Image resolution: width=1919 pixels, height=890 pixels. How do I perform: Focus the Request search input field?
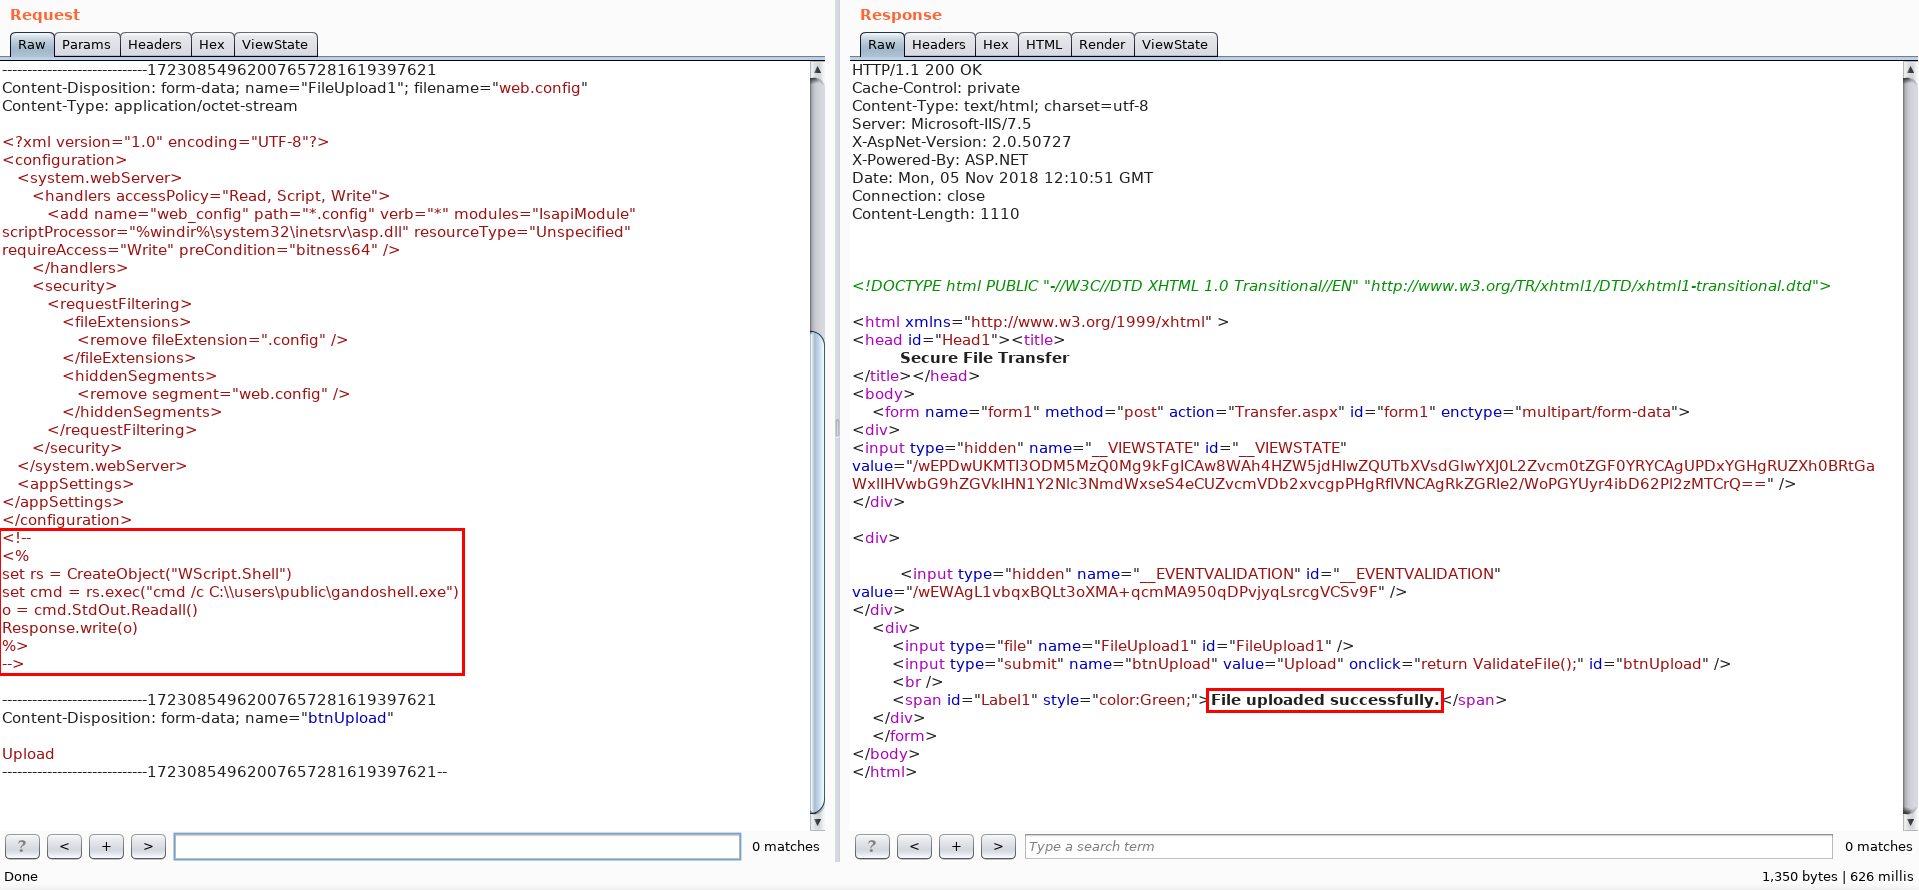click(x=457, y=847)
